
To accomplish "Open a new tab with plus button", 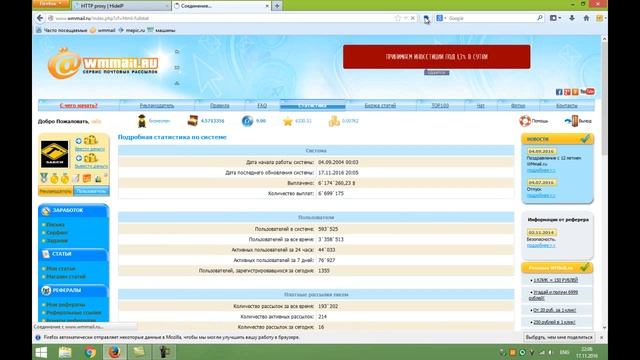I will tap(277, 6).
